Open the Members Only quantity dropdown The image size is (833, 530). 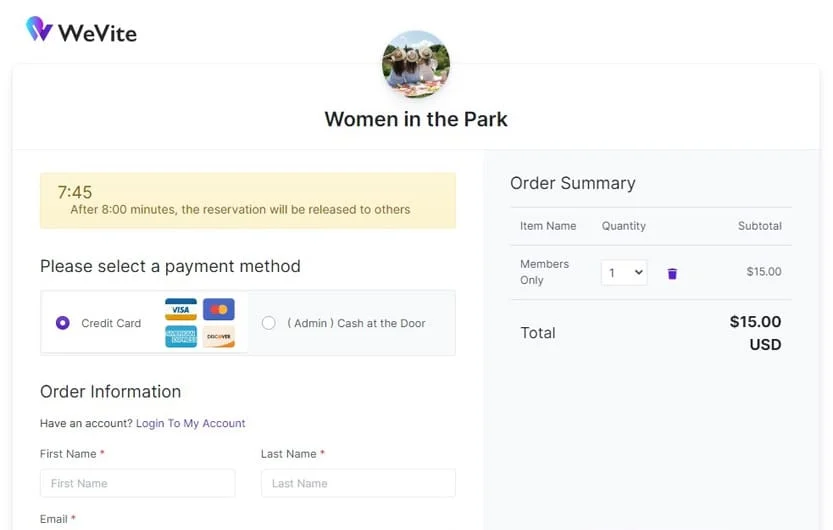(624, 272)
